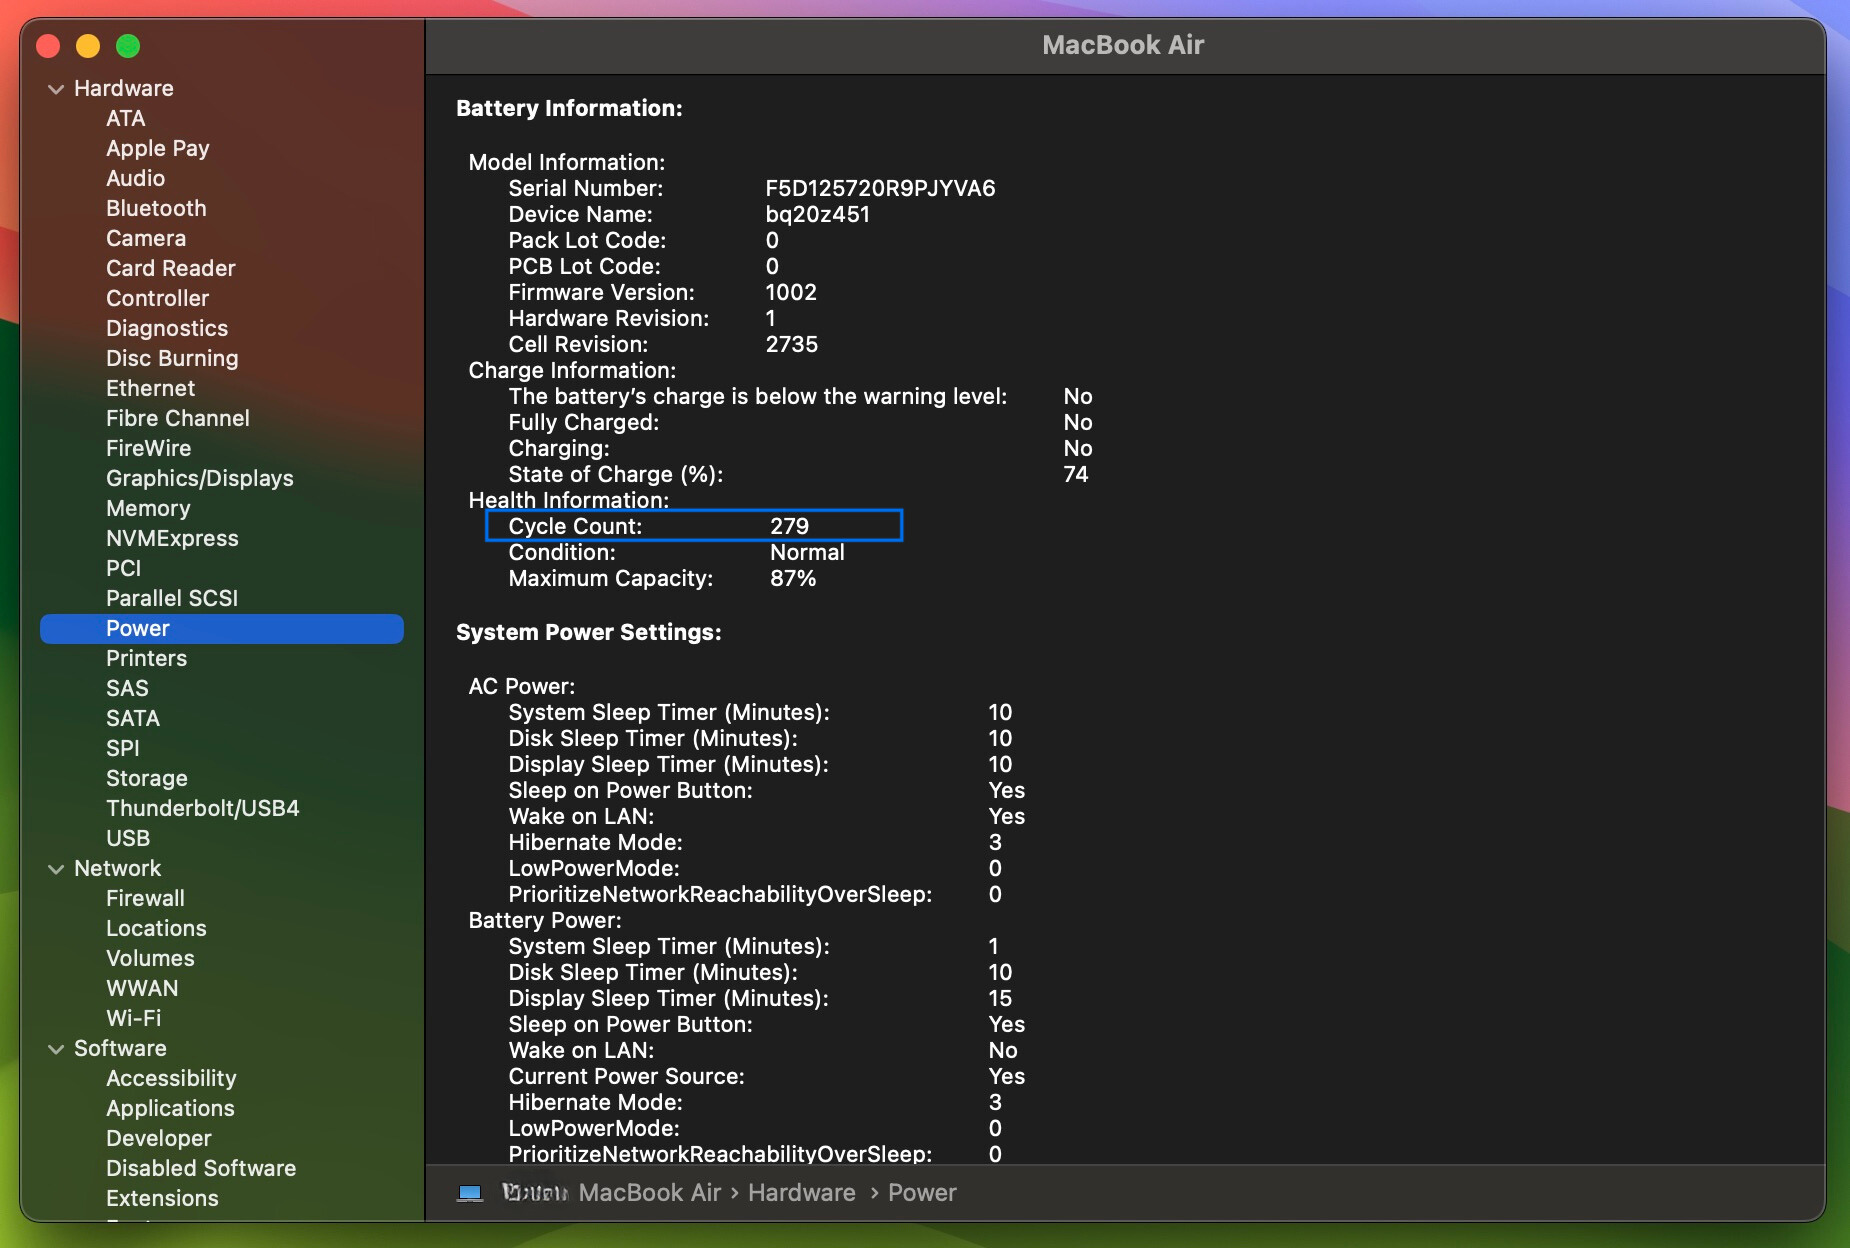
Task: Select SPI in the sidebar
Action: pos(123,748)
